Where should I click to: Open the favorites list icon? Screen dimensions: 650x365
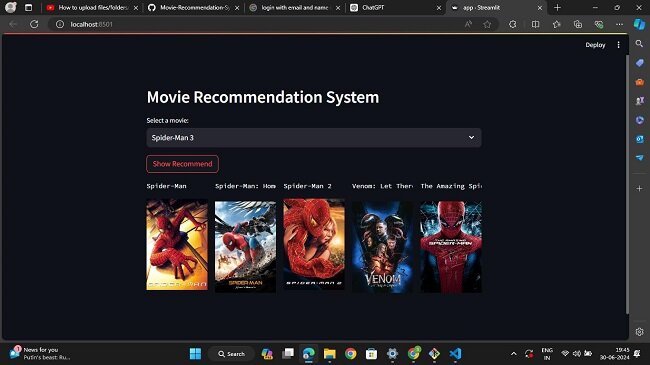556,24
